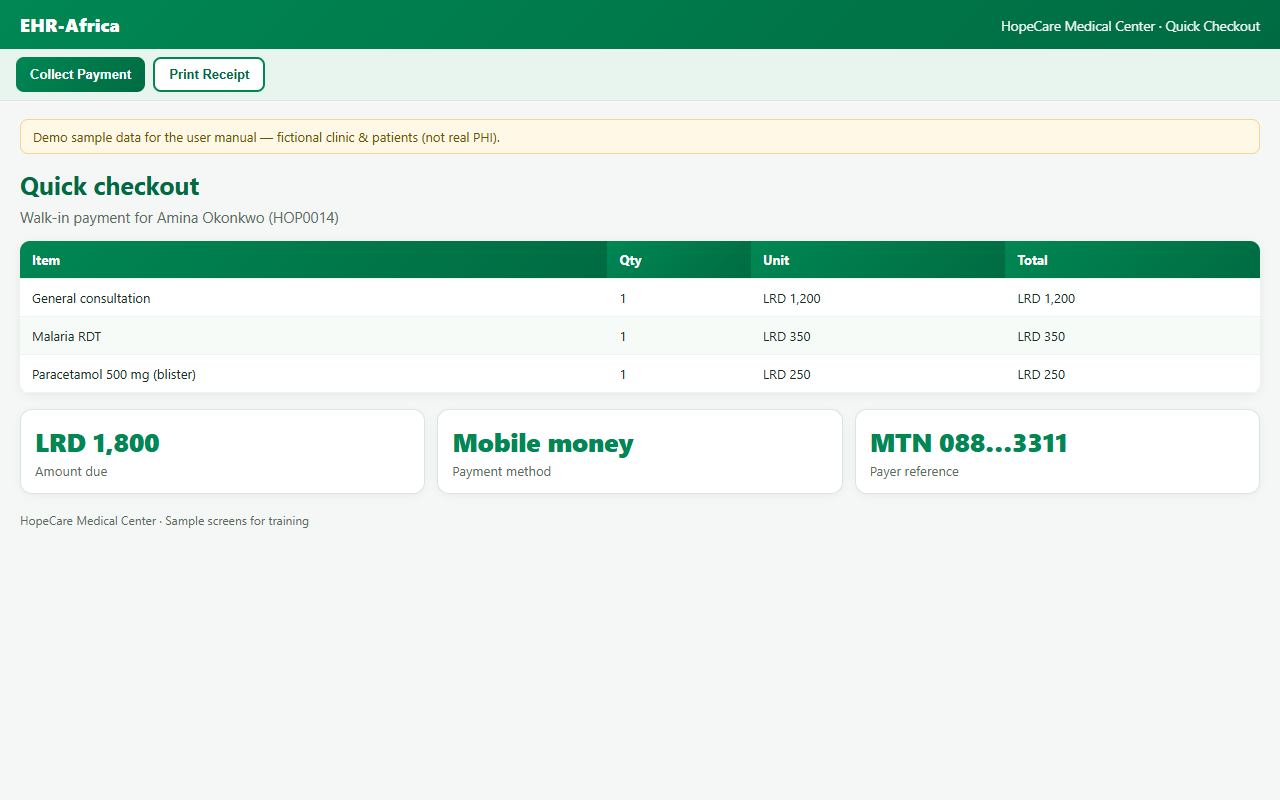Select the total for General consultation
This screenshot has width=1280, height=800.
point(1046,298)
